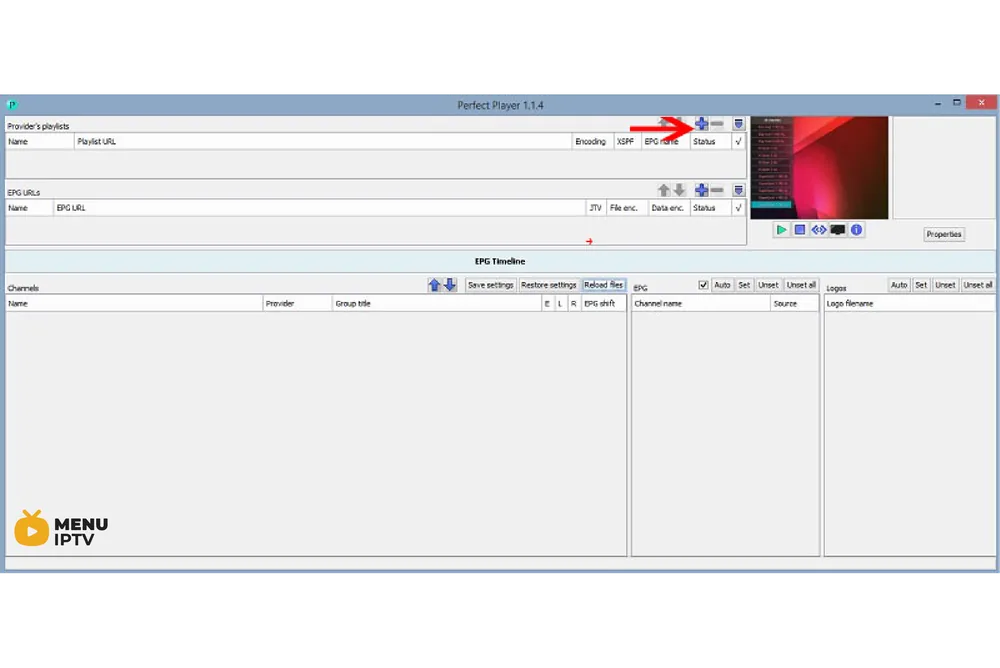Click the Save settings button

pyautogui.click(x=490, y=285)
